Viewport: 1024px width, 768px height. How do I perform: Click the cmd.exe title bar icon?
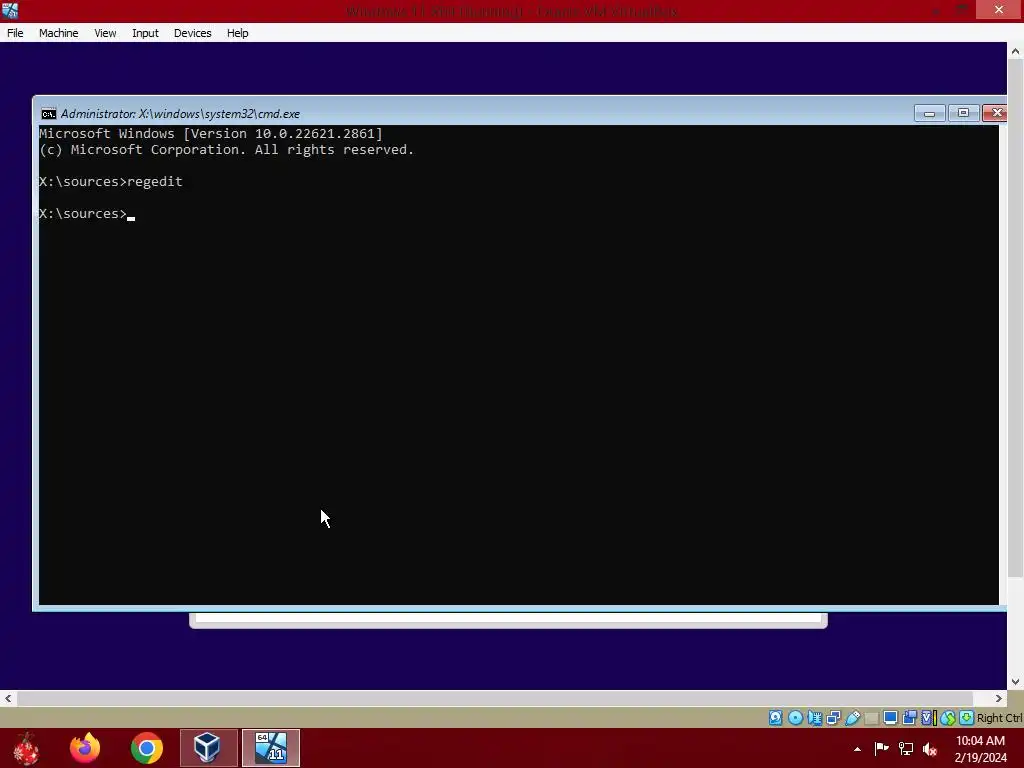[48, 114]
